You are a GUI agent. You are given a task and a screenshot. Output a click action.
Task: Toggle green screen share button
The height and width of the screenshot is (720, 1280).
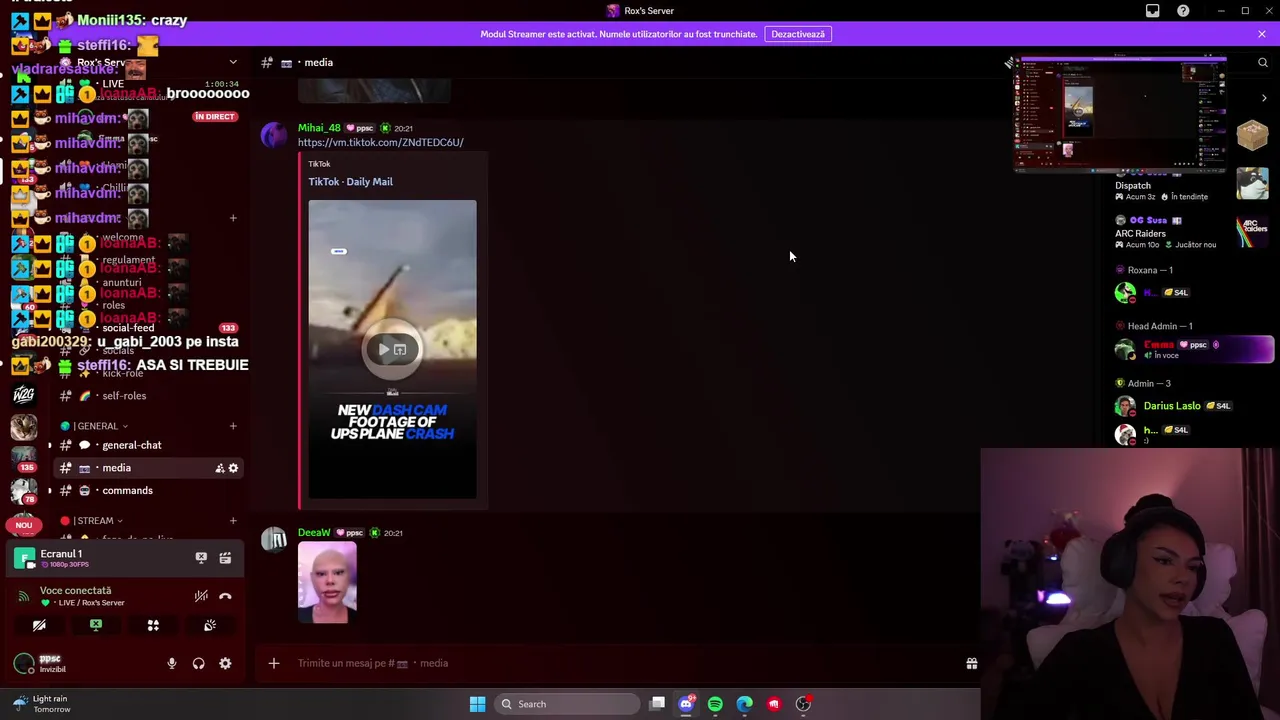tap(96, 625)
